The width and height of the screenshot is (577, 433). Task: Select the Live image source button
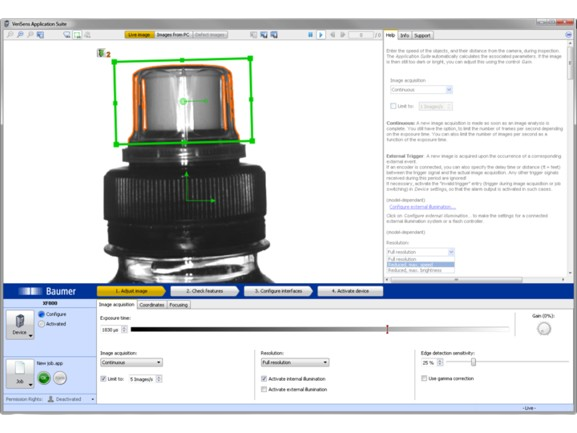click(139, 35)
